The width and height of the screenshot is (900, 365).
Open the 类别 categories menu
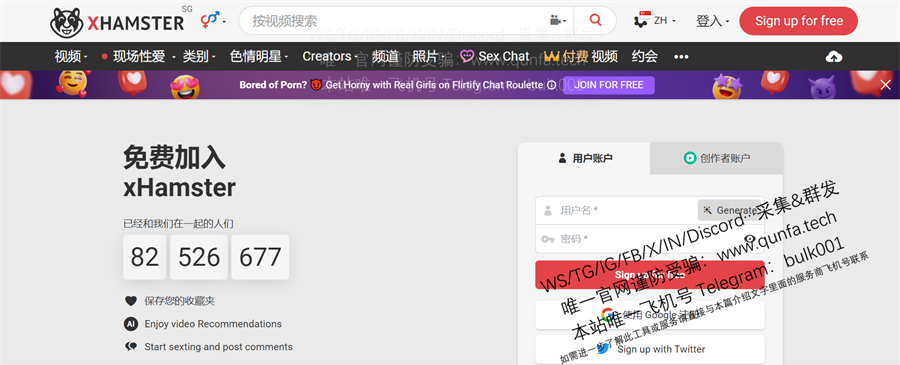[199, 56]
